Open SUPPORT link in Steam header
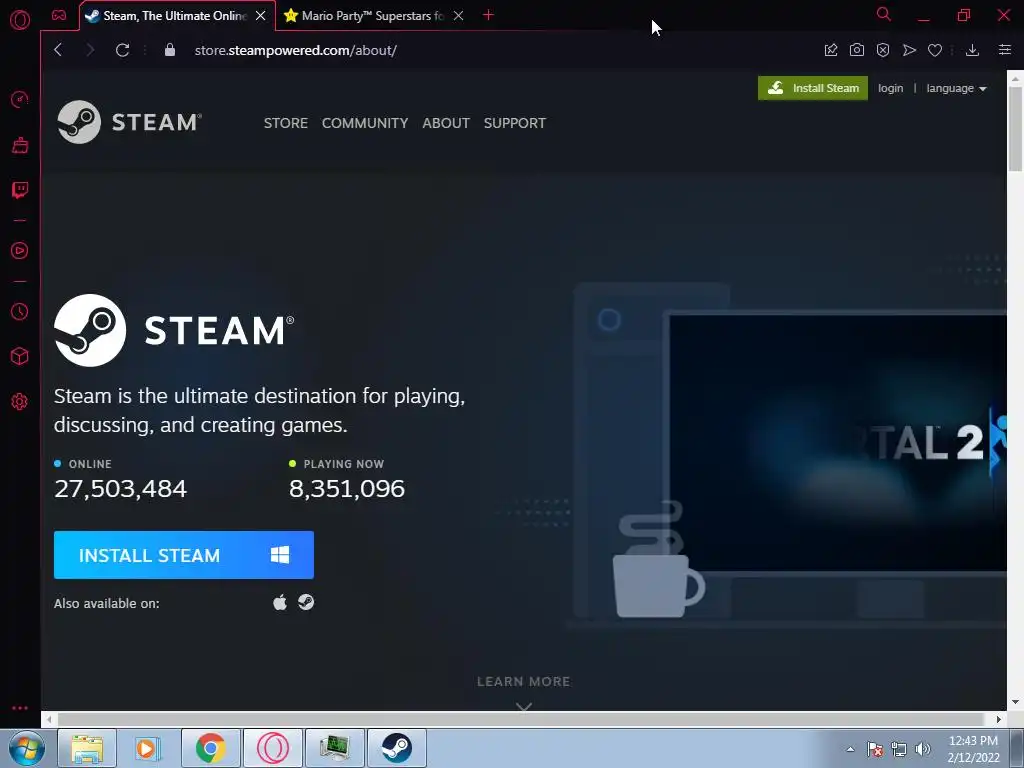This screenshot has height=768, width=1024. 515,123
